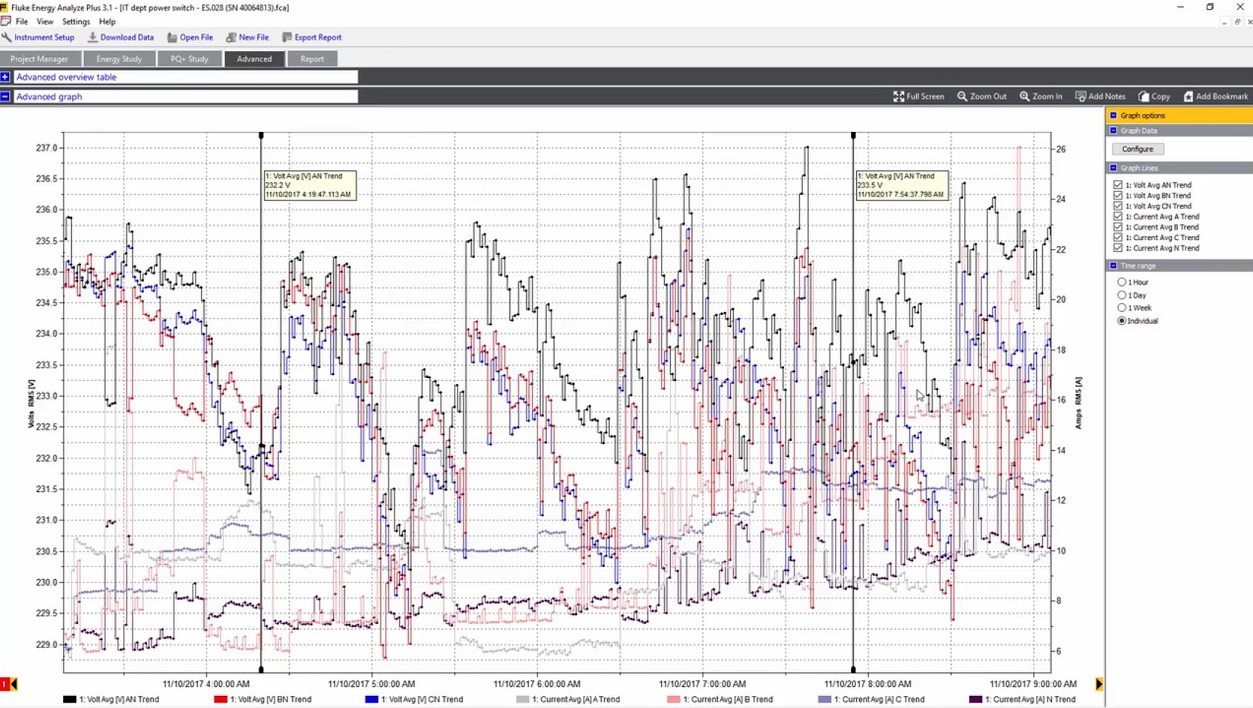1253x708 pixels.
Task: Switch to the Energy Study tab
Action: click(119, 59)
